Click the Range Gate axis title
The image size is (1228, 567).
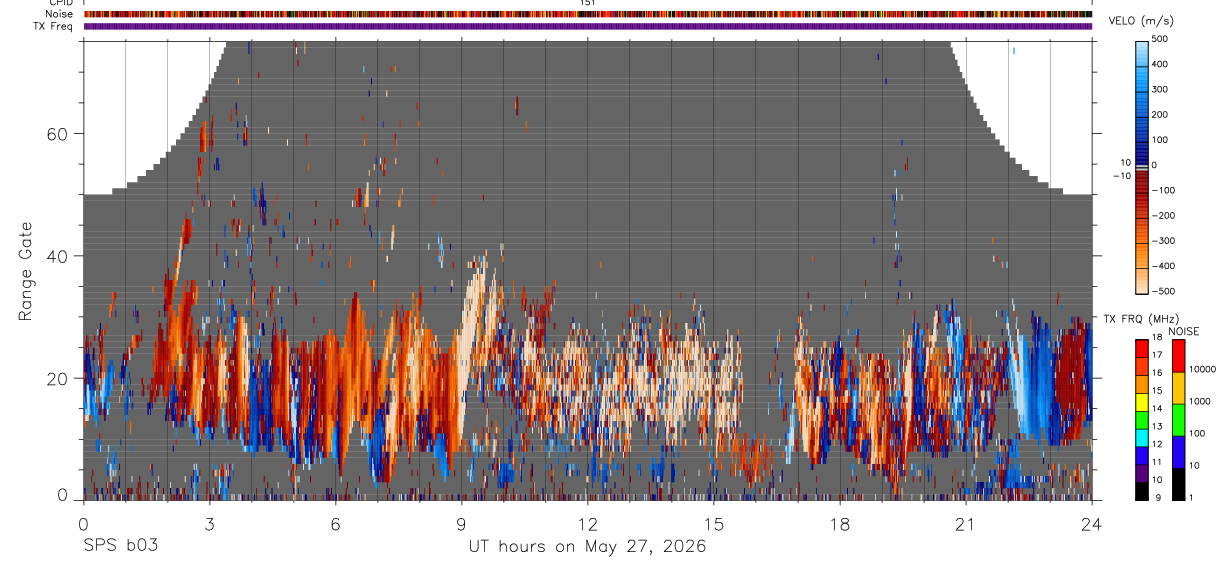click(25, 271)
